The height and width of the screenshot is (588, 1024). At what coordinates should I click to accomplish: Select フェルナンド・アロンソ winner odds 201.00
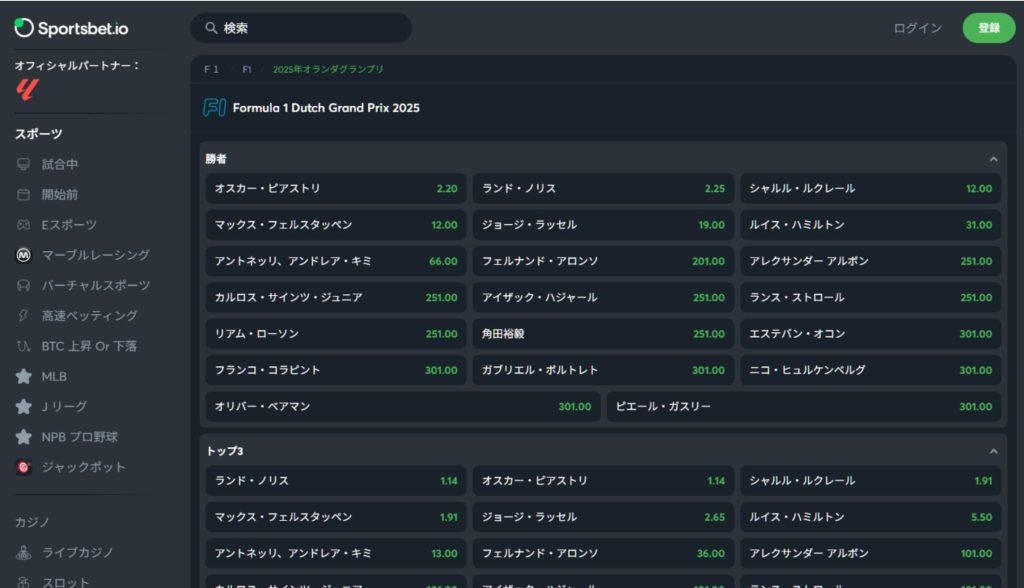coord(603,261)
